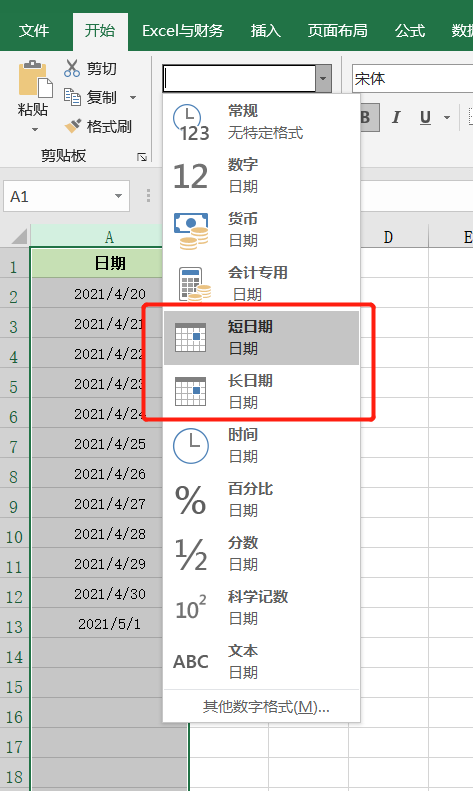This screenshot has width=473, height=791.
Task: Click the 复制 copy label
Action: 101,97
